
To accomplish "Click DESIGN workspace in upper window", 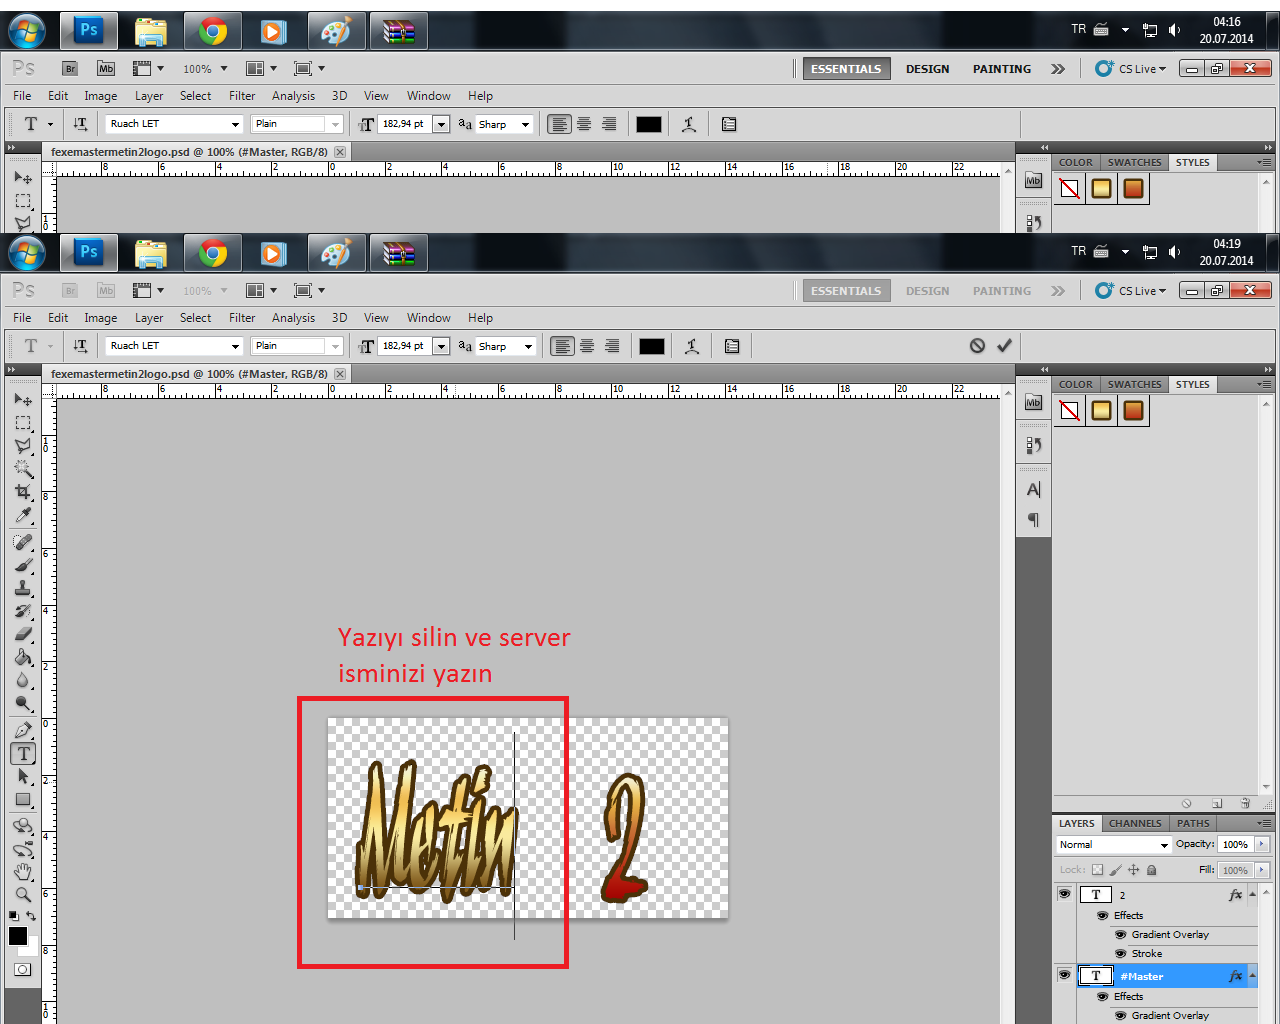I will (928, 69).
